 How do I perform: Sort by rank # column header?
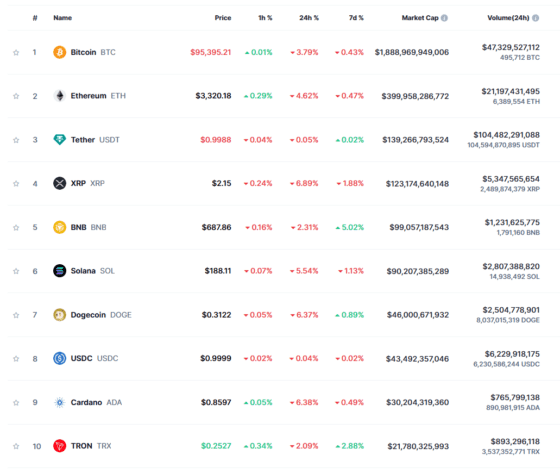[35, 18]
